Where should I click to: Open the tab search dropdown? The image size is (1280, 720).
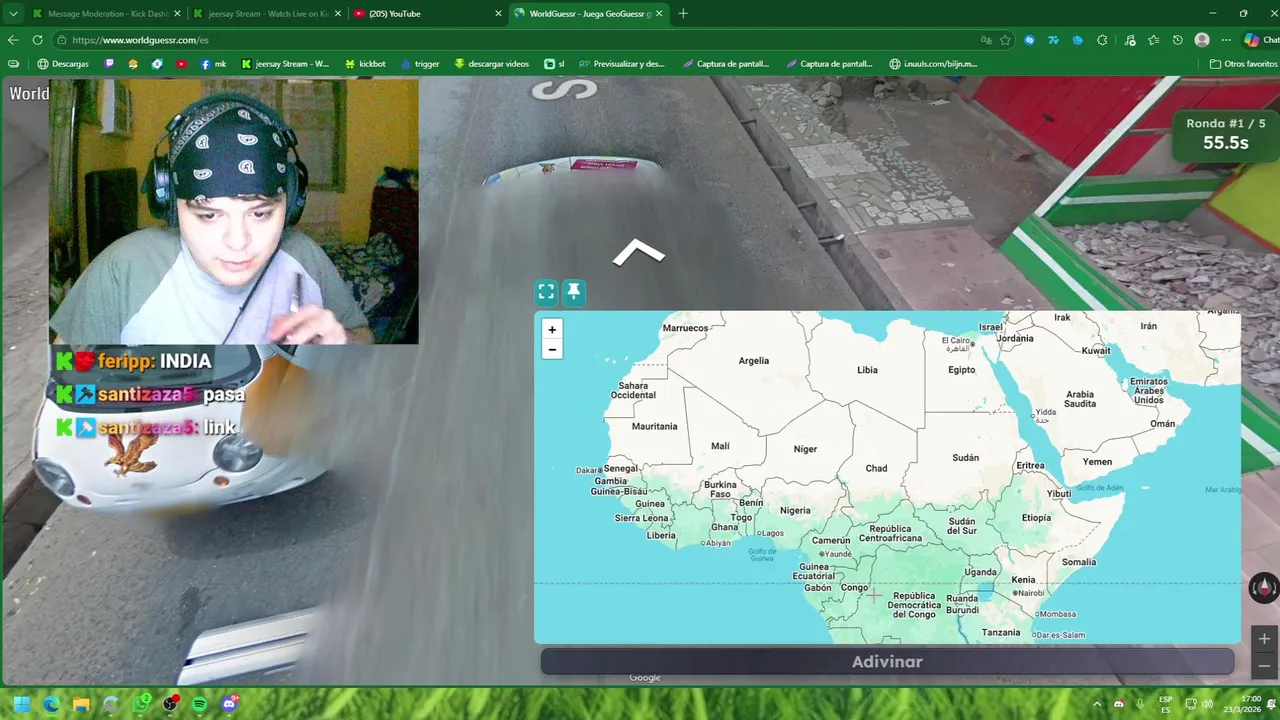pyautogui.click(x=14, y=14)
